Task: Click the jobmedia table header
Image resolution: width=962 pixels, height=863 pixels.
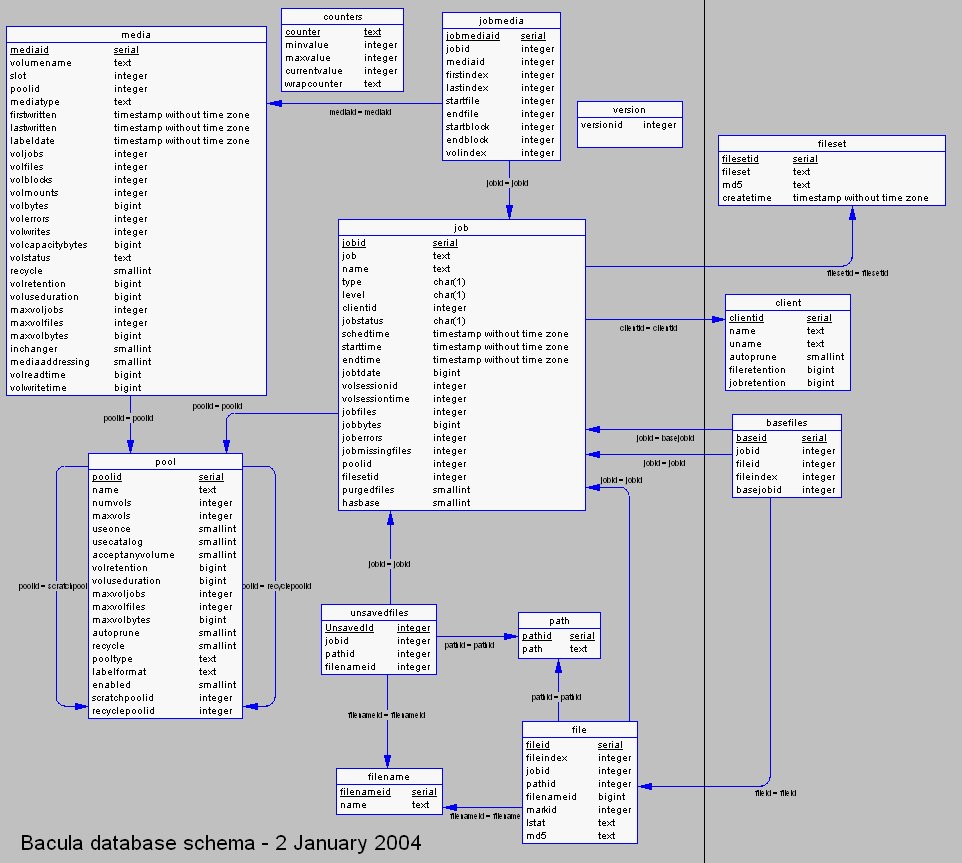Action: [x=501, y=21]
